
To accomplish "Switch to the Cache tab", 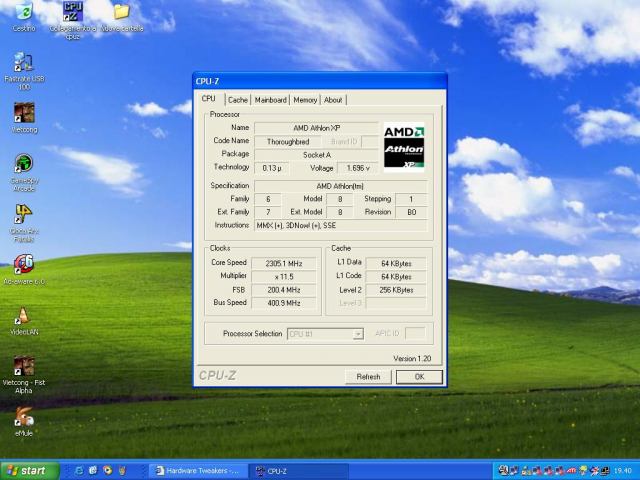I will (238, 100).
